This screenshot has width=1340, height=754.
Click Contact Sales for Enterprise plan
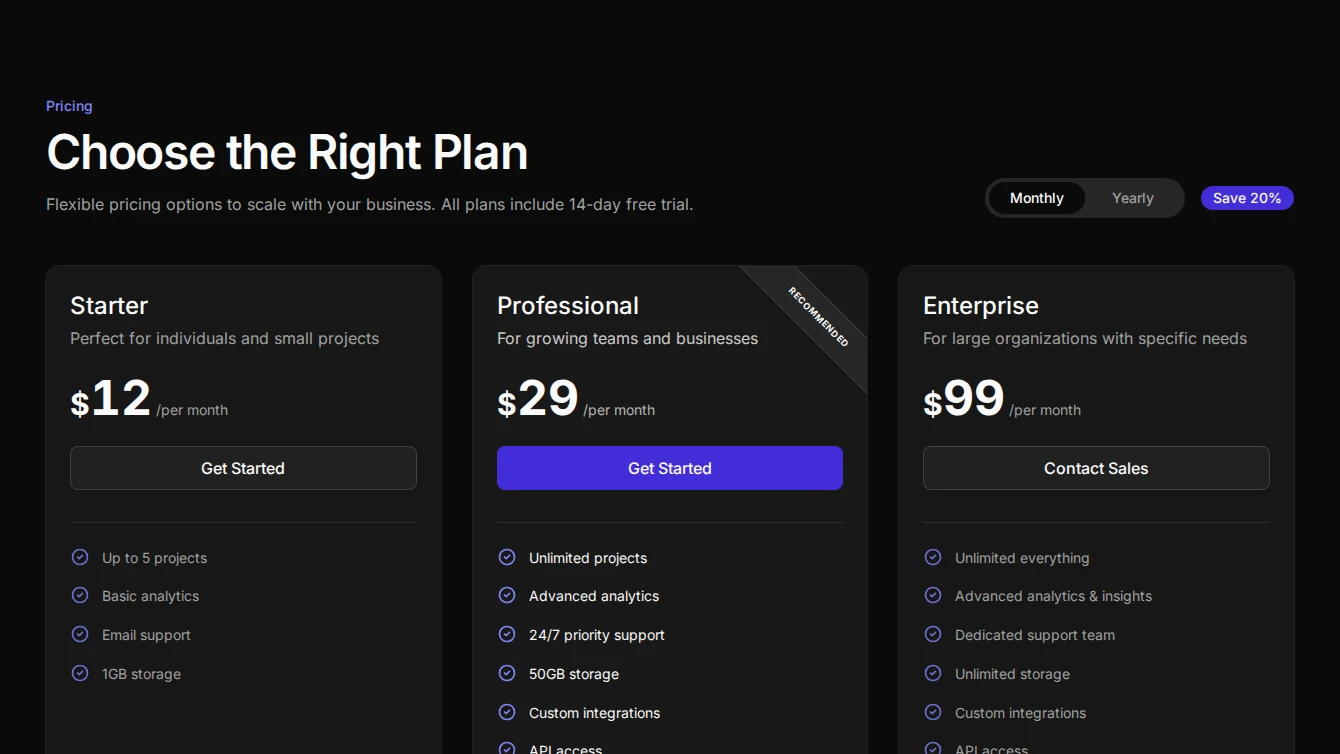click(1096, 468)
